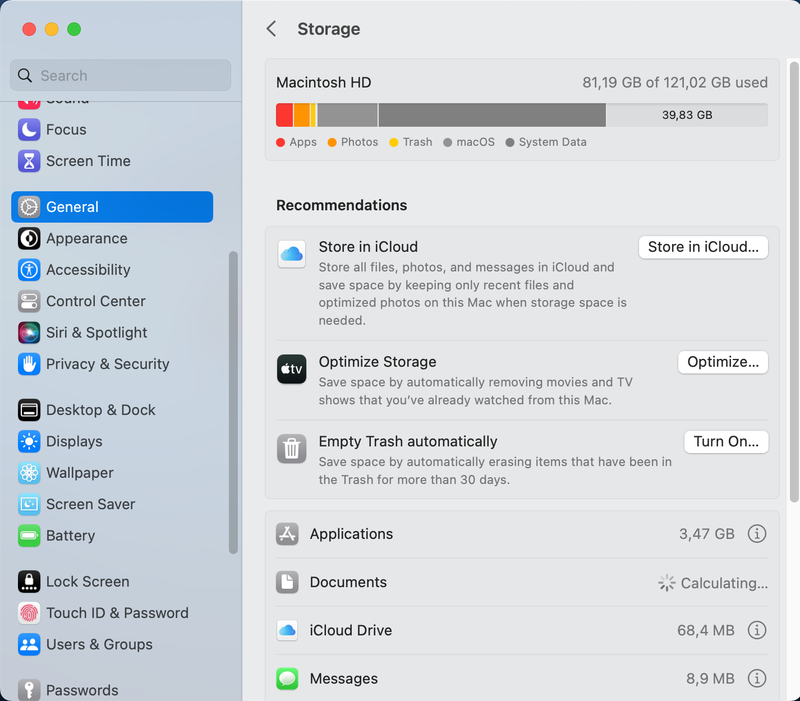This screenshot has width=800, height=701.
Task: Click the Appearance icon in sidebar
Action: (x=29, y=239)
